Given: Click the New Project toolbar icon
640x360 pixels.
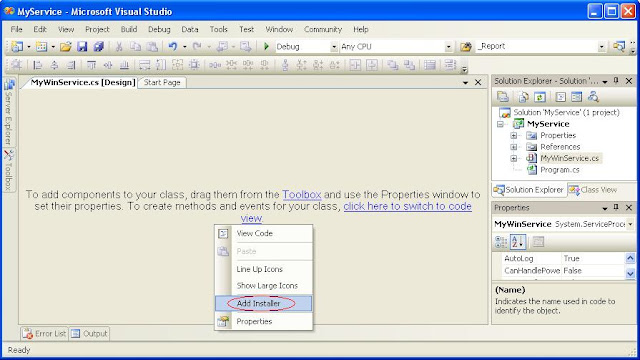Looking at the screenshot, I should tap(17, 47).
